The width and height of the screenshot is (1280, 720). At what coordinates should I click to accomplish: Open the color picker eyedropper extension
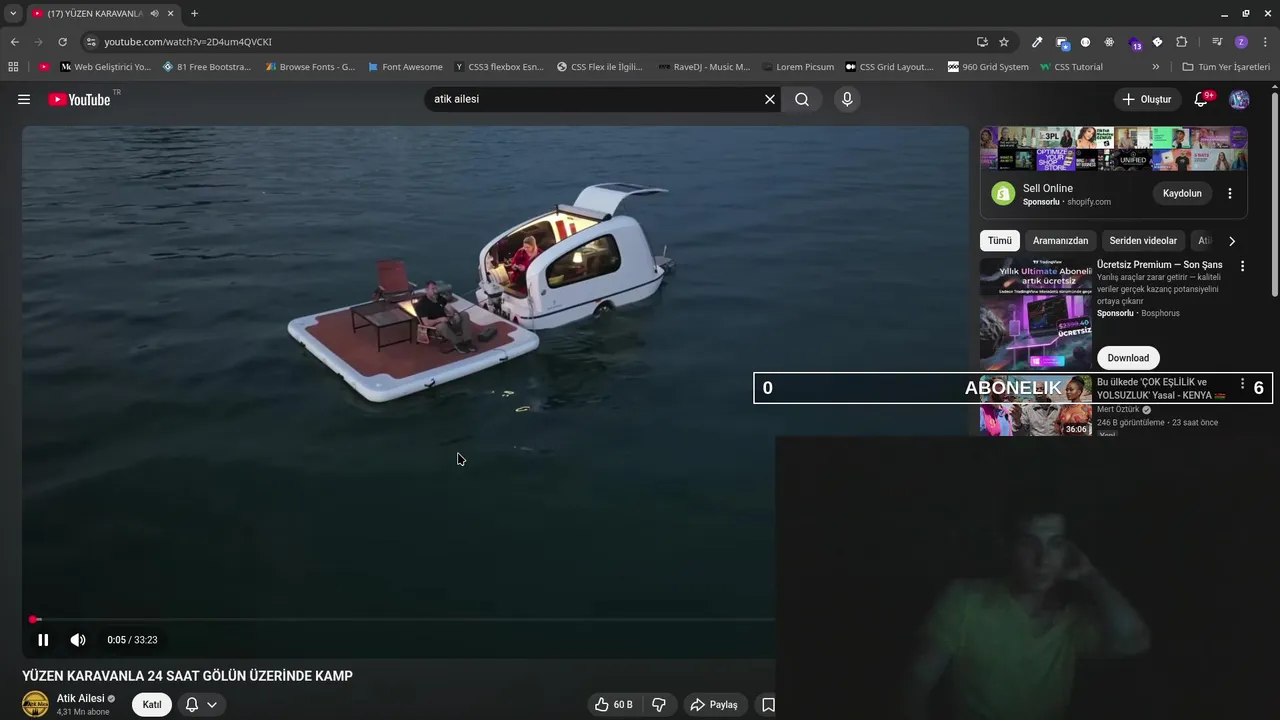1037,42
